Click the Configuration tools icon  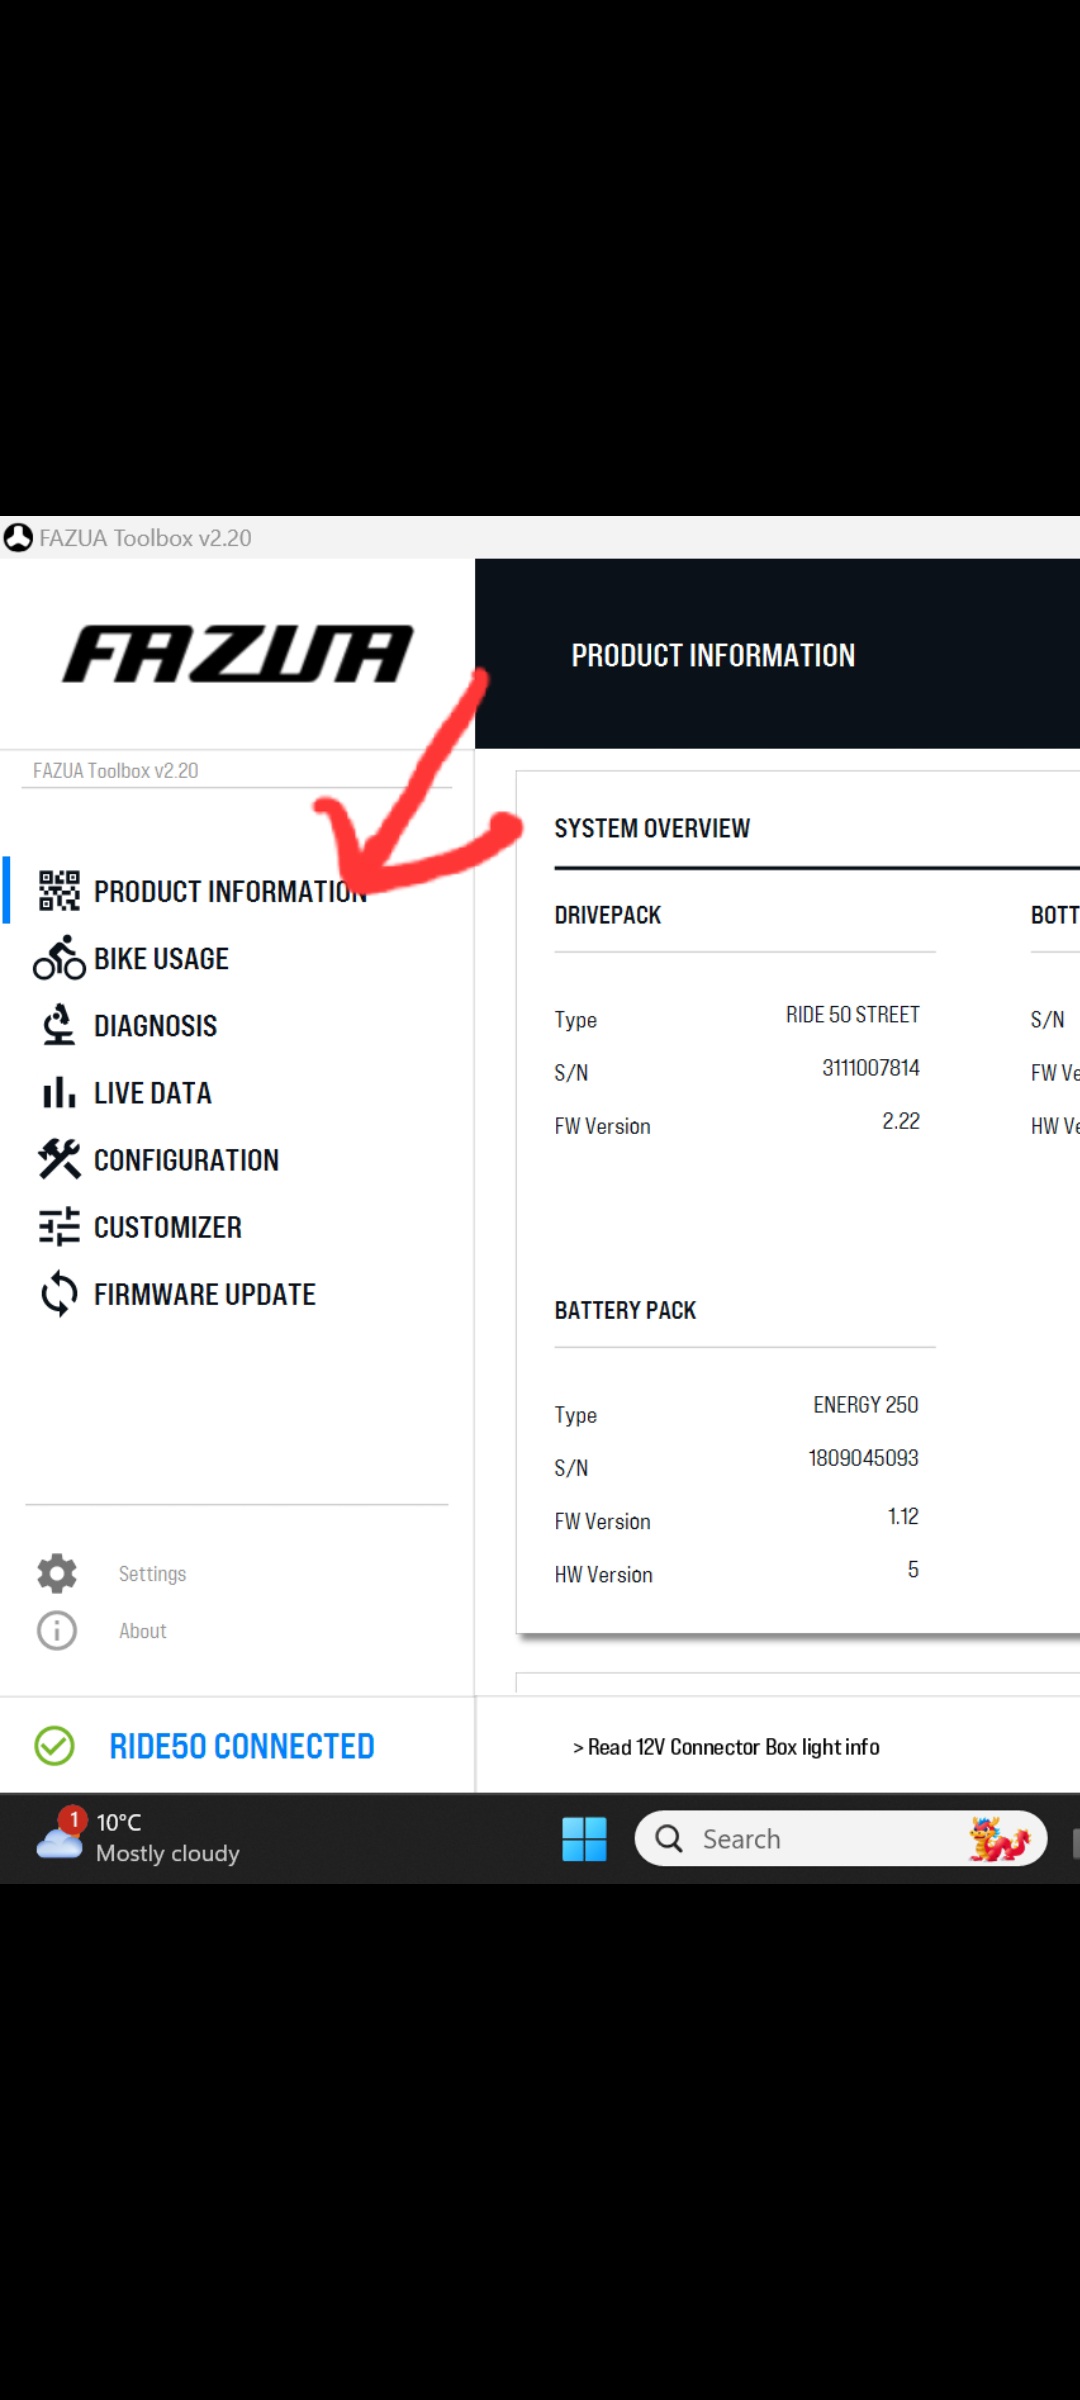(59, 1159)
